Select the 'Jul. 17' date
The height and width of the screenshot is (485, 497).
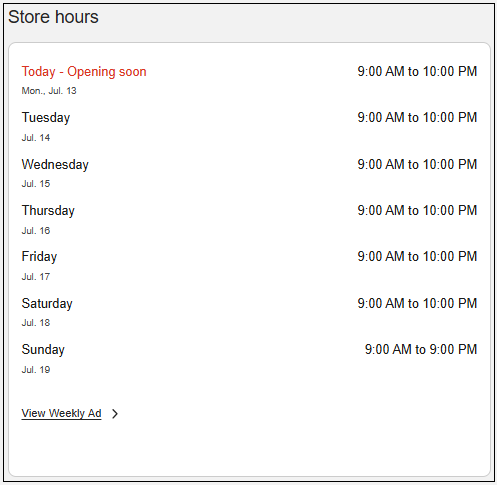(36, 277)
